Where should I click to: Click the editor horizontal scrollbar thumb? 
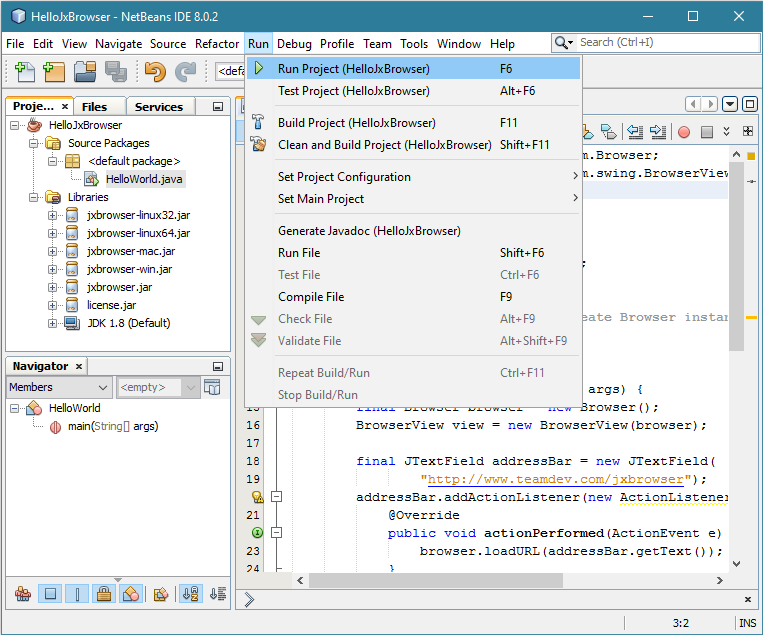click(x=436, y=580)
